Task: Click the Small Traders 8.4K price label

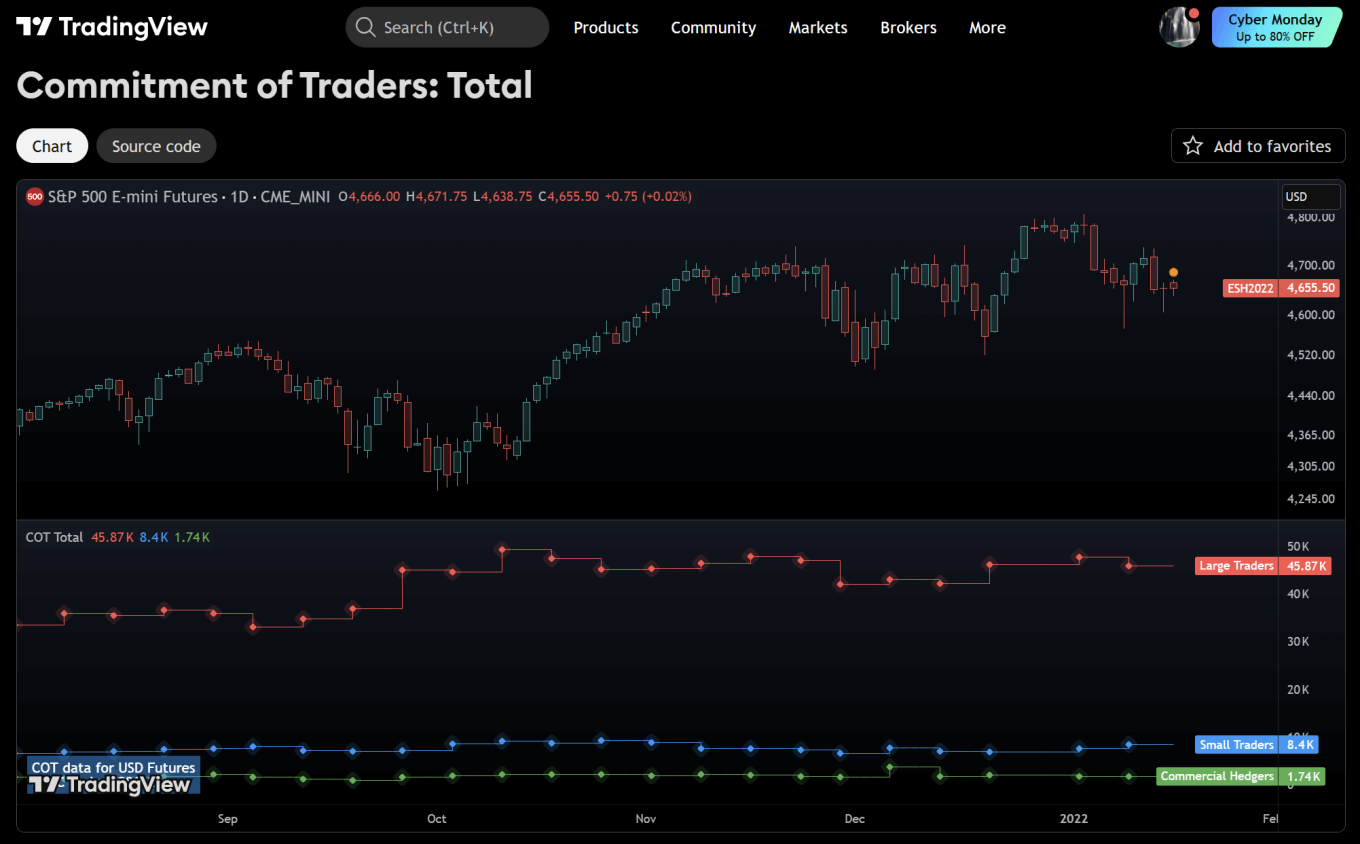Action: pos(1257,744)
